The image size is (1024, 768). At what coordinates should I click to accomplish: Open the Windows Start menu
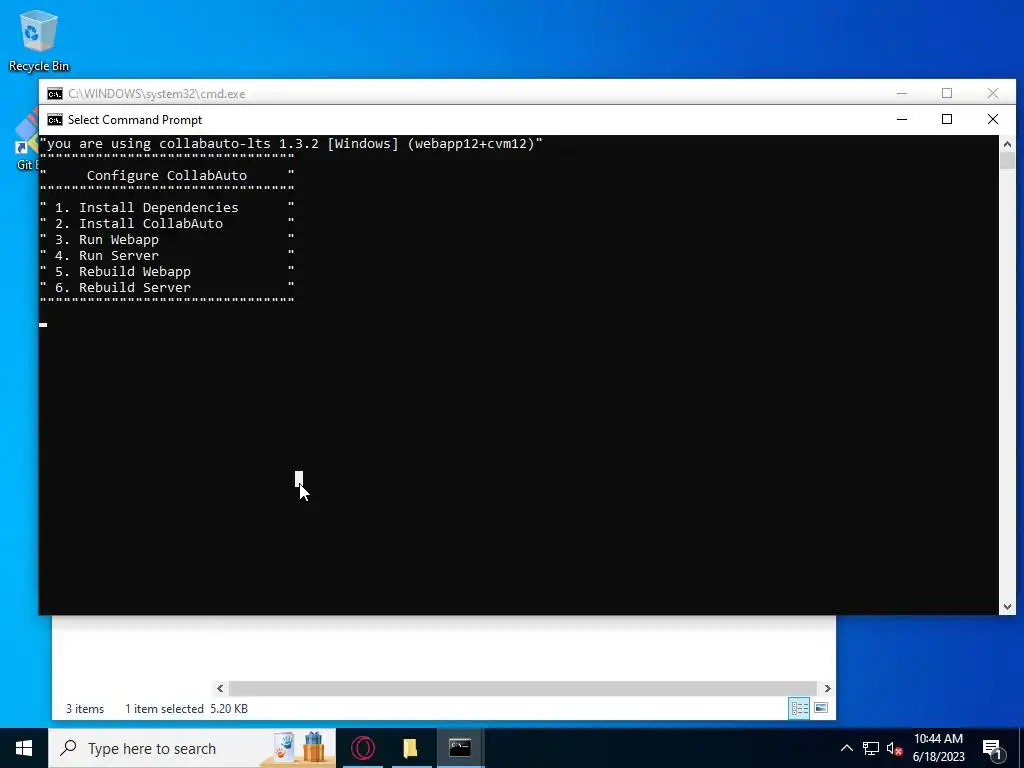pos(24,748)
